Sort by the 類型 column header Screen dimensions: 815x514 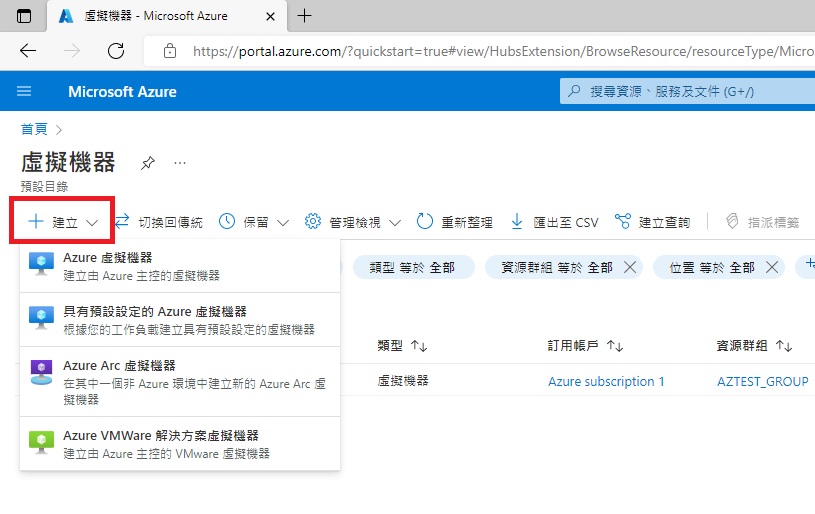click(402, 346)
